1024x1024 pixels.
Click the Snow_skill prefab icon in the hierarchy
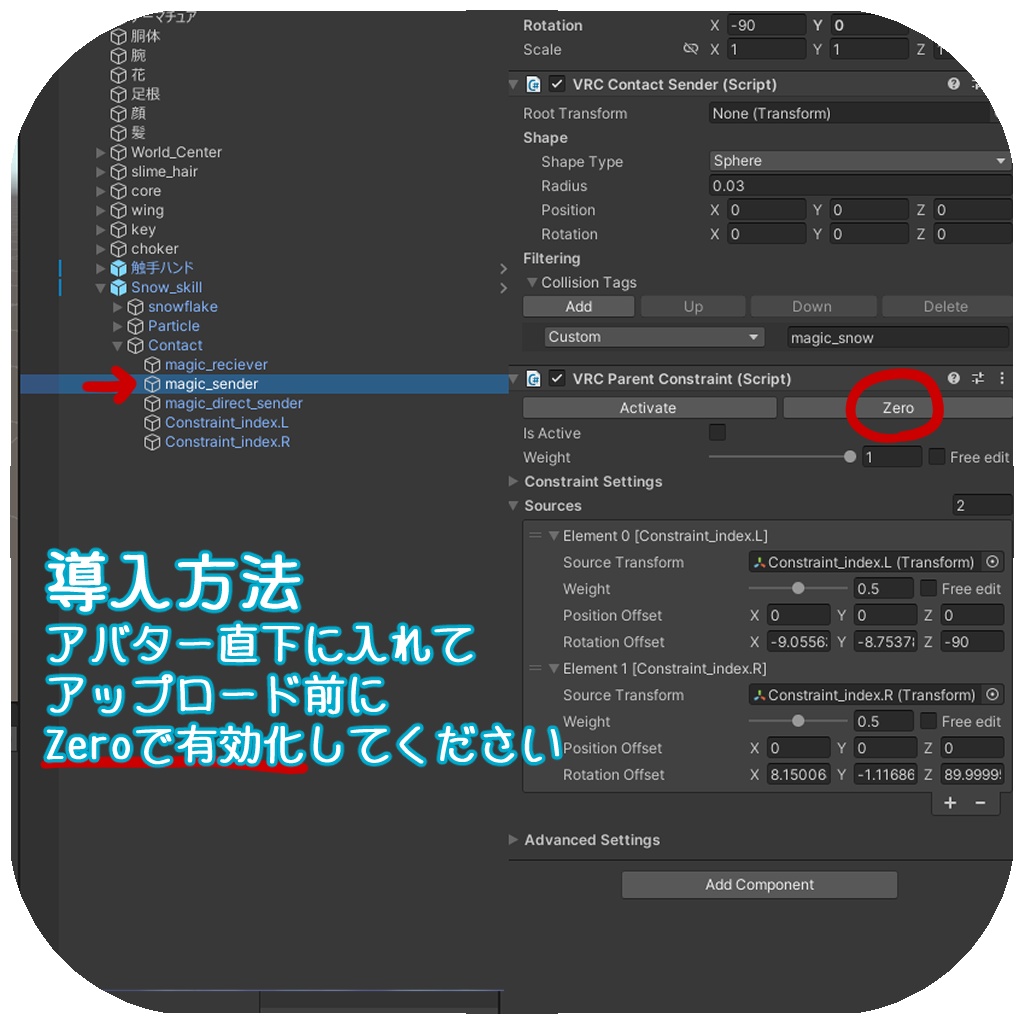pyautogui.click(x=118, y=287)
